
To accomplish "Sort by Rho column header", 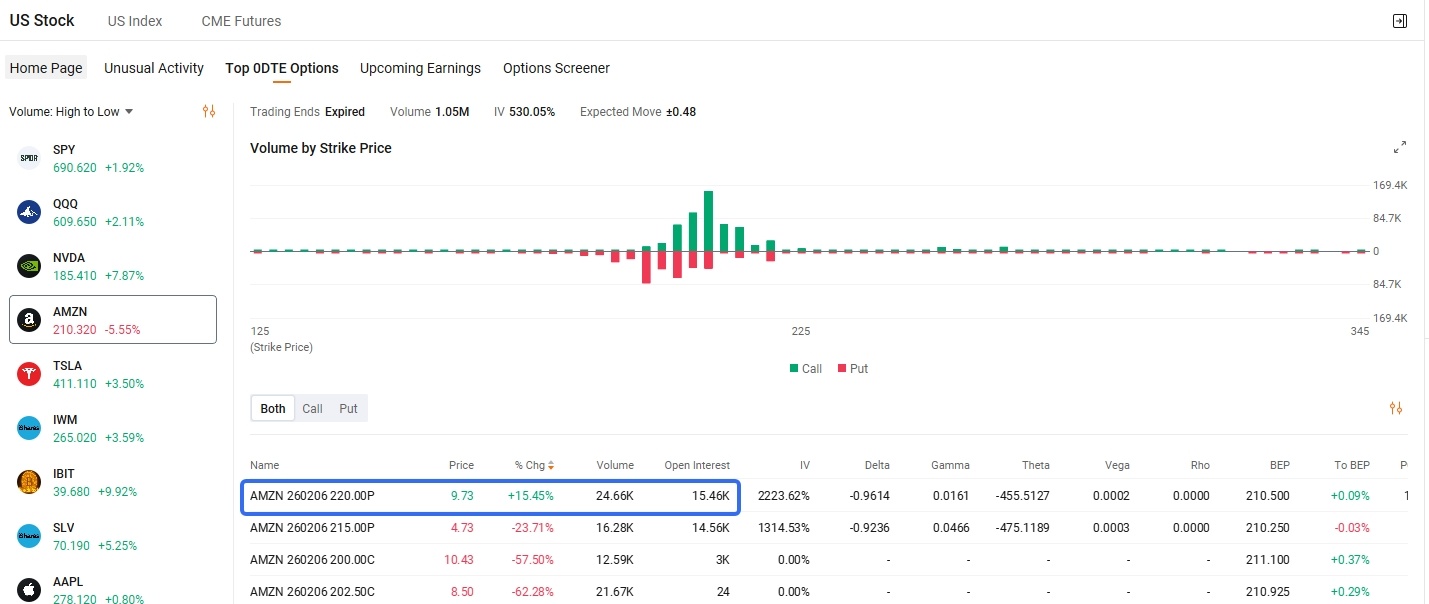I will pos(1200,465).
